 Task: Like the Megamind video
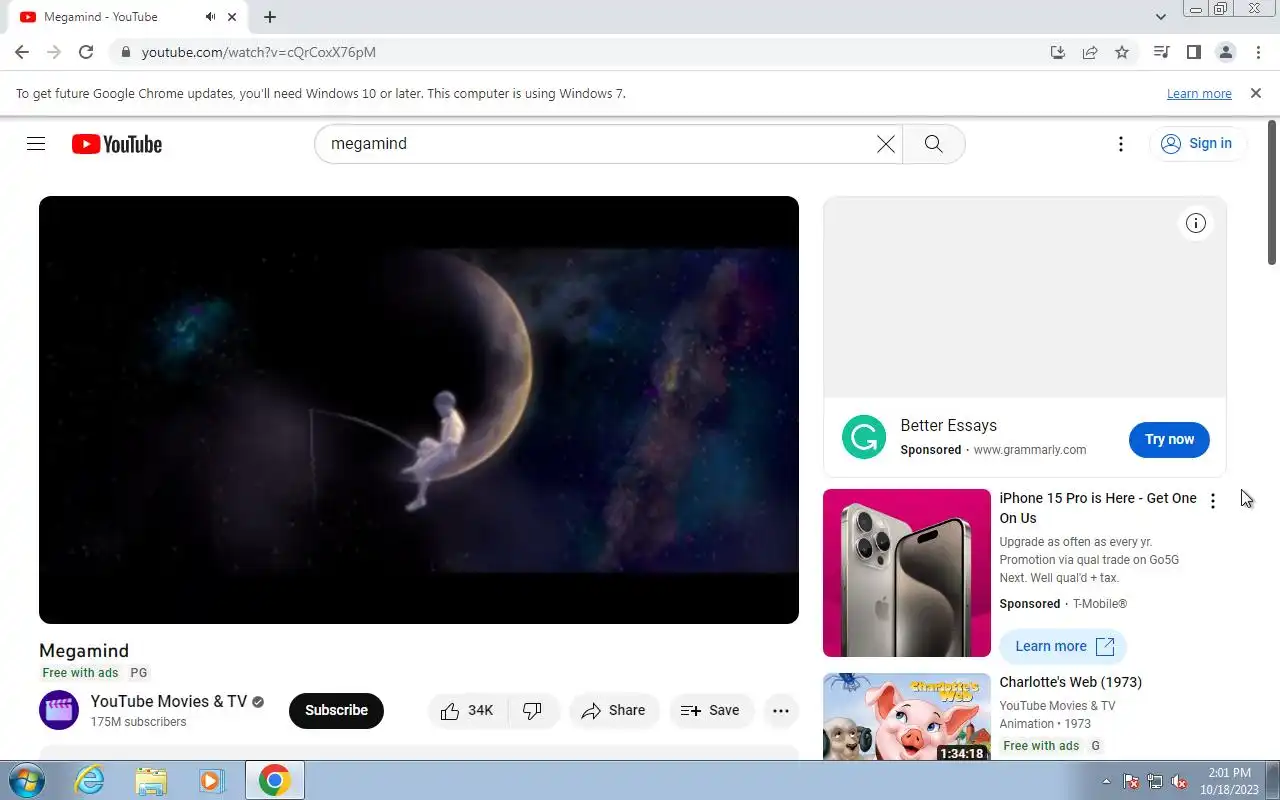pyautogui.click(x=468, y=711)
